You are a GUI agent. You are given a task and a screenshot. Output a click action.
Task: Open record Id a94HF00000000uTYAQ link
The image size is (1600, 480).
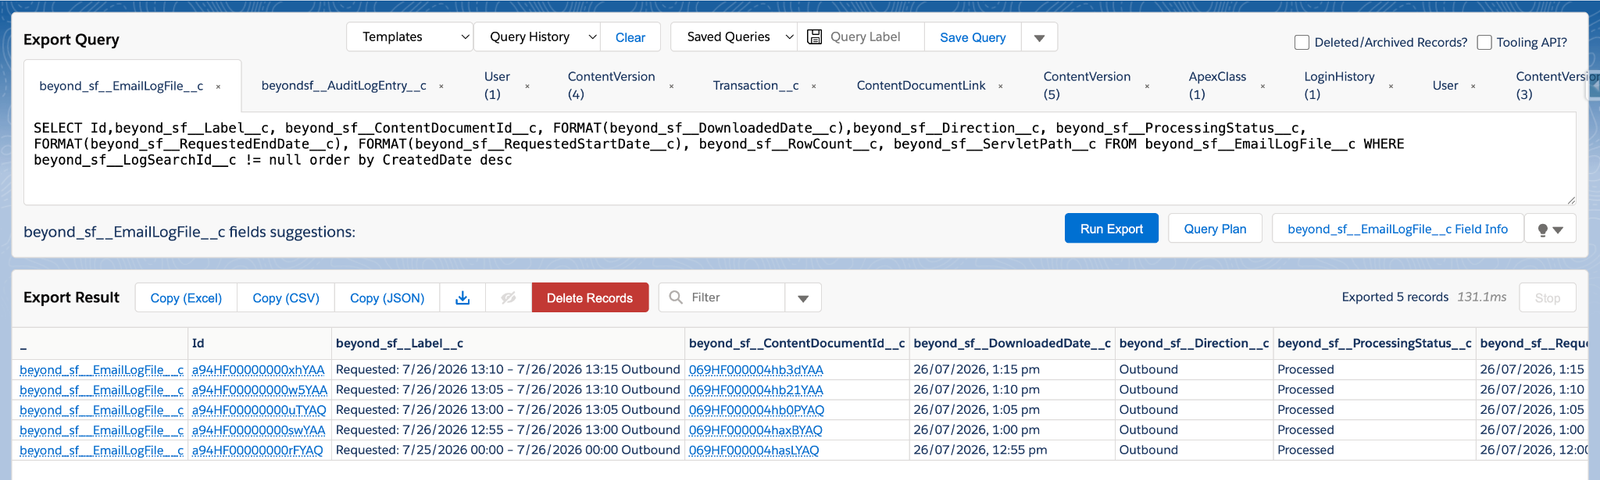pyautogui.click(x=259, y=410)
